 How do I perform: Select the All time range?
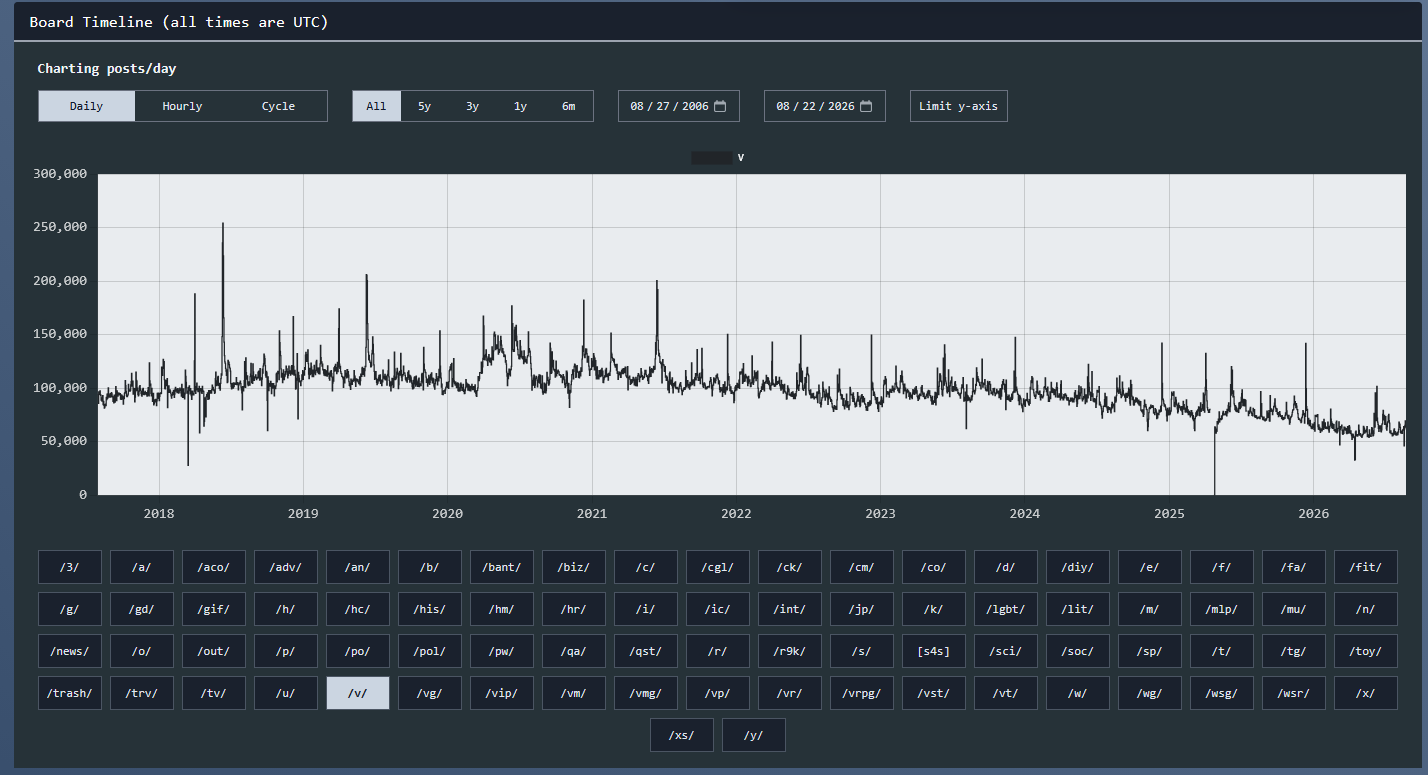[x=376, y=106]
